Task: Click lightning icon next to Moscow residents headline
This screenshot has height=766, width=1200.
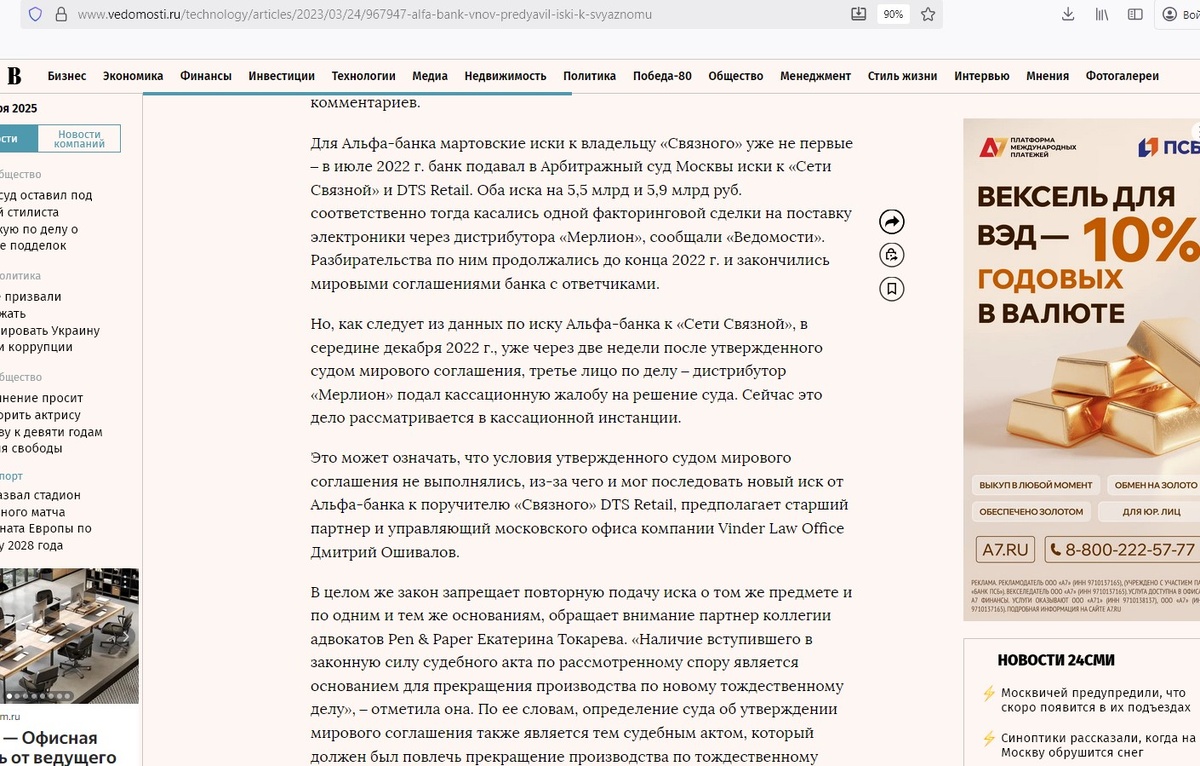Action: point(988,693)
